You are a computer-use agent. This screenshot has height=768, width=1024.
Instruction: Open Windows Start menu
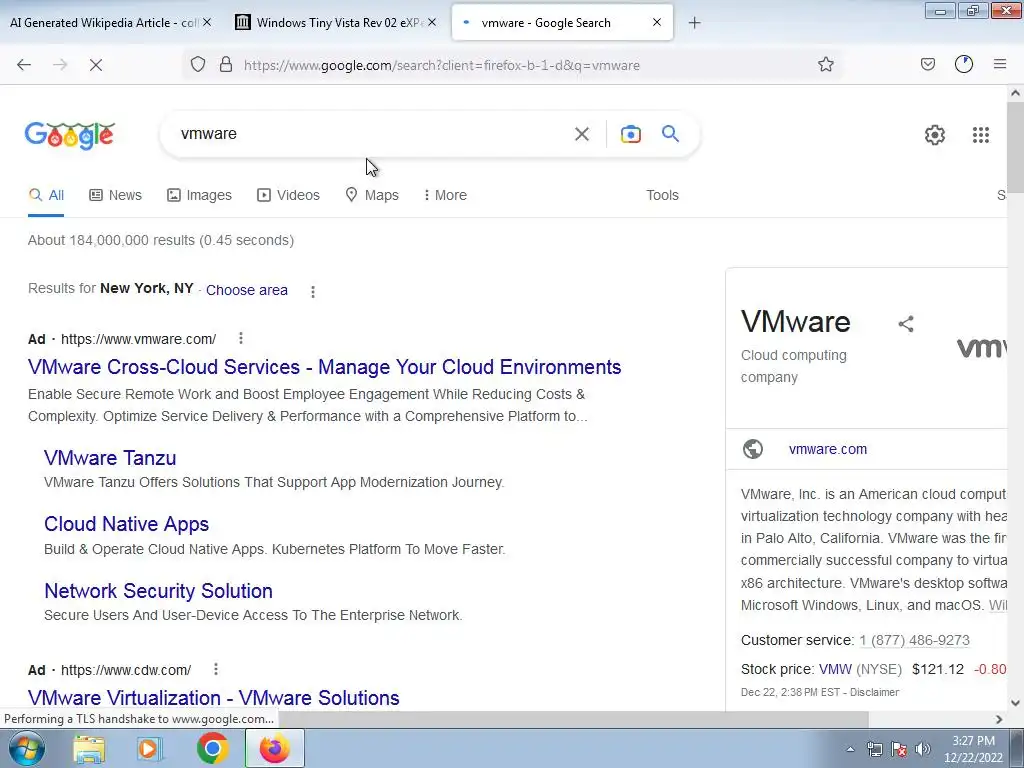click(x=26, y=748)
